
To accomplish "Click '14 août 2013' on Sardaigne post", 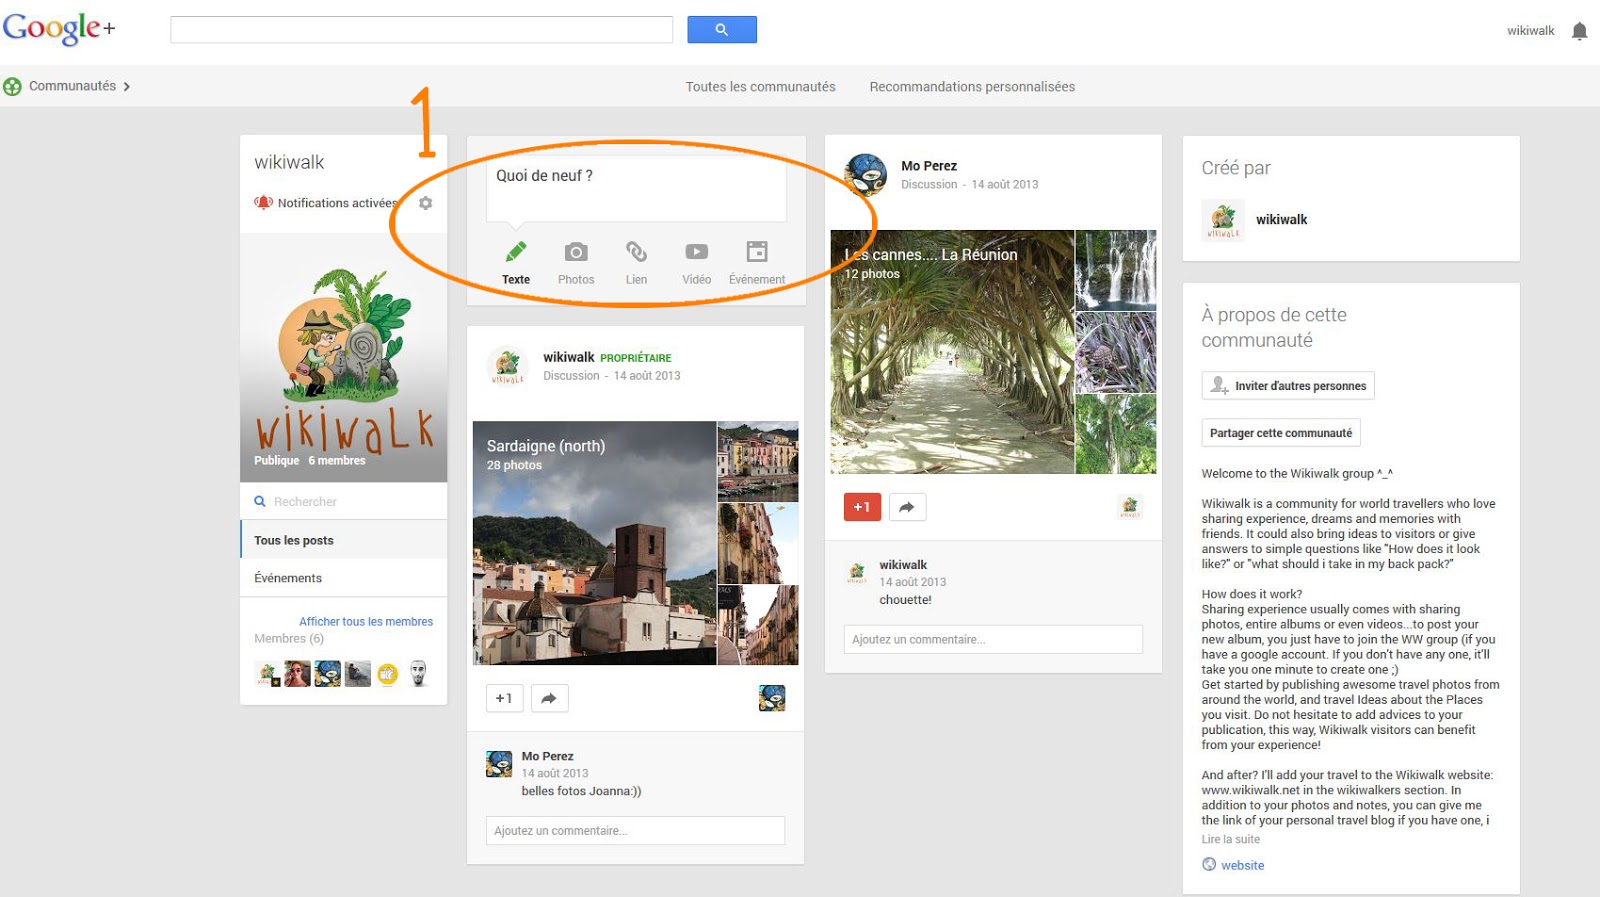I will [647, 376].
